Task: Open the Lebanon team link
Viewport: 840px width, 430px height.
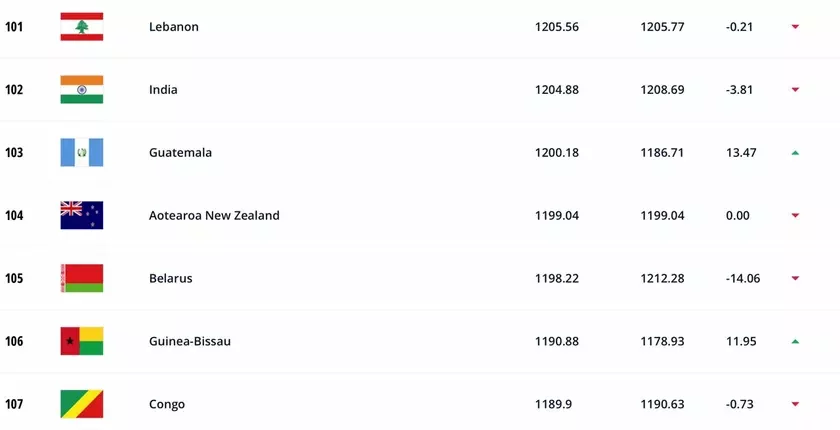Action: [x=174, y=27]
